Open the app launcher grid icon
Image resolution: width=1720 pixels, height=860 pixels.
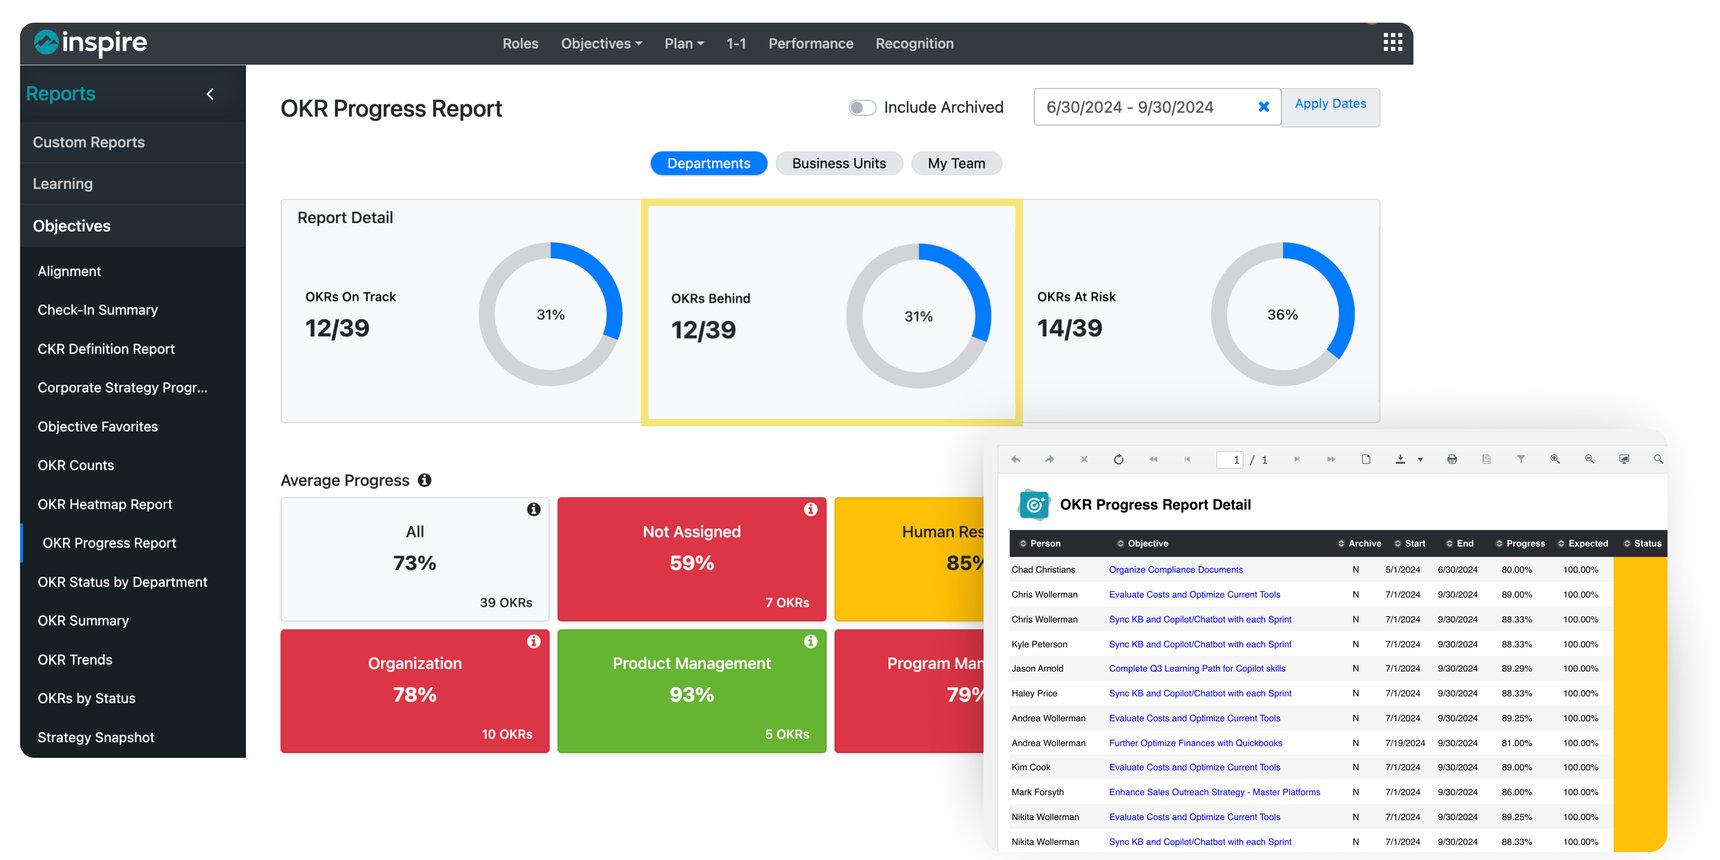1392,42
